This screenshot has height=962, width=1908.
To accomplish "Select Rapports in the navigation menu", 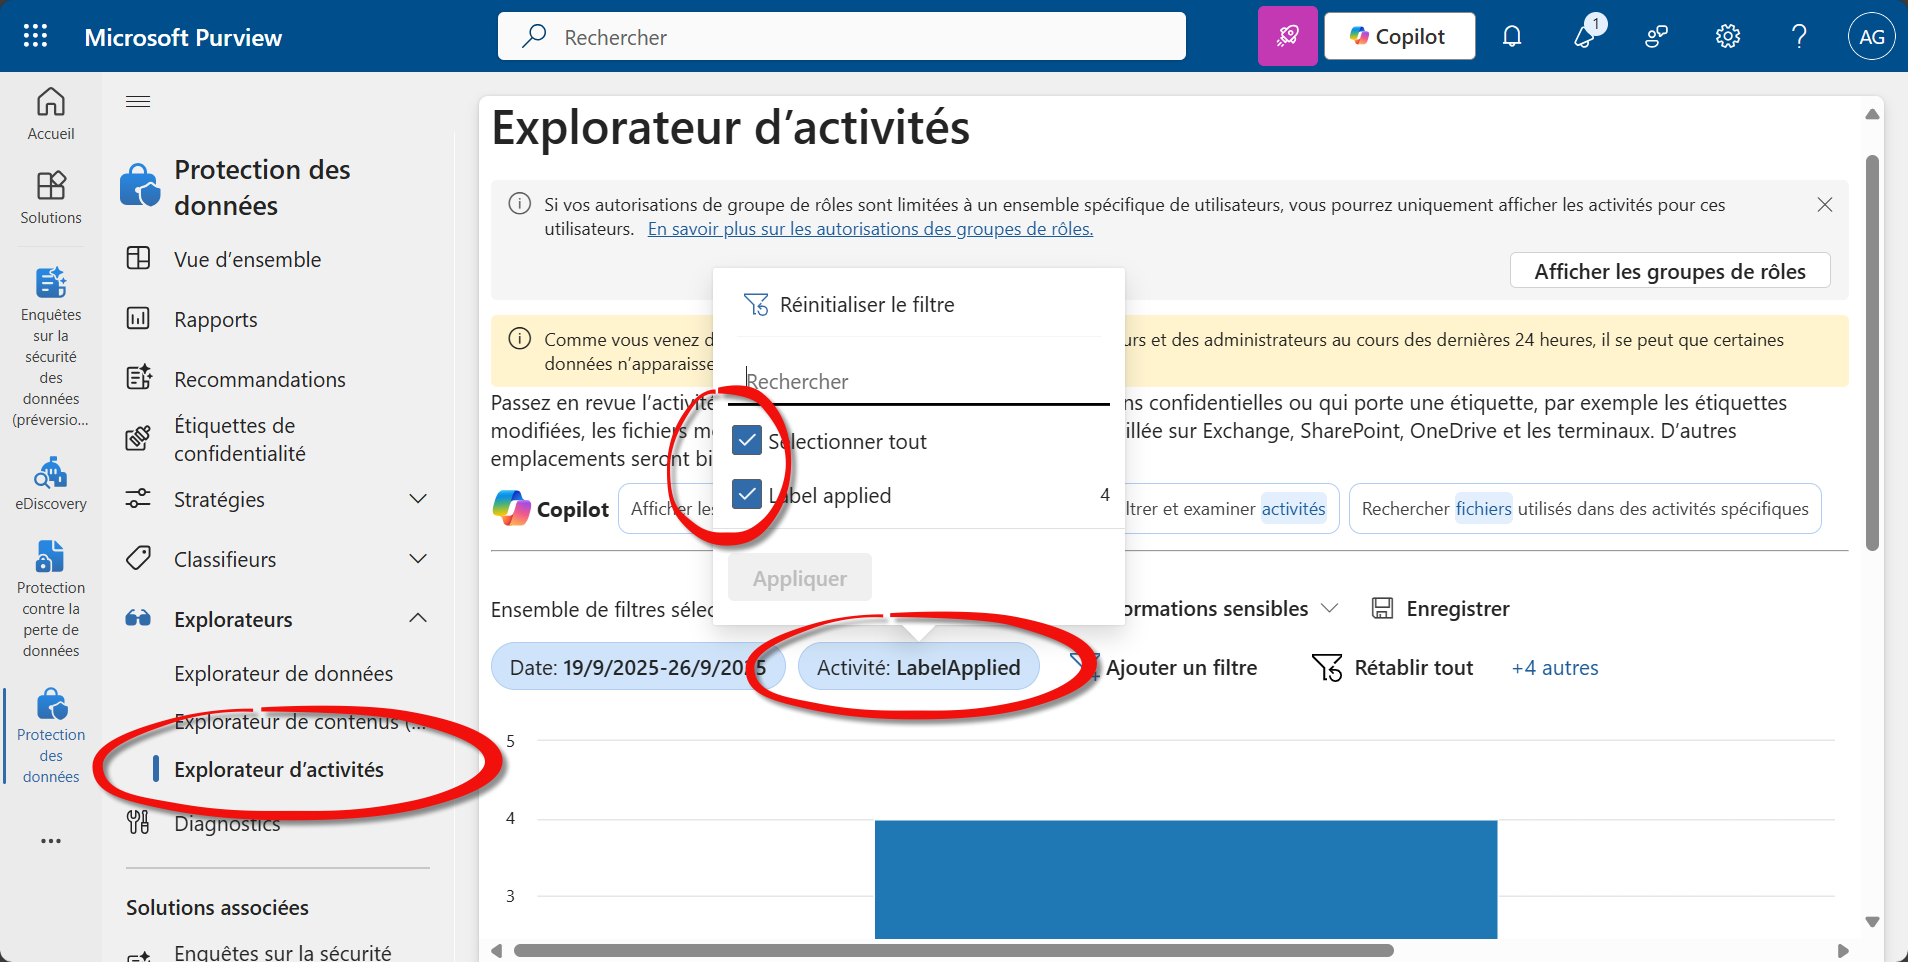I will (x=216, y=320).
